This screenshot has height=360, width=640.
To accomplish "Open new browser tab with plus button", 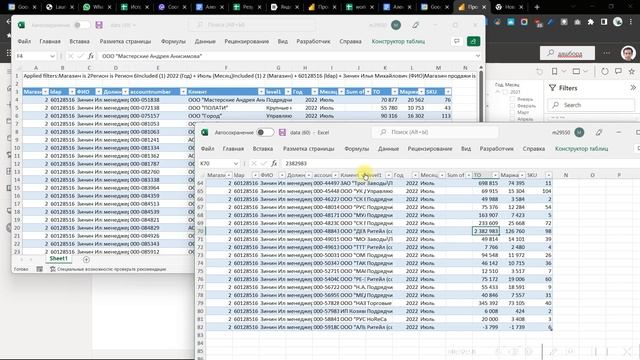I will pos(537,7).
